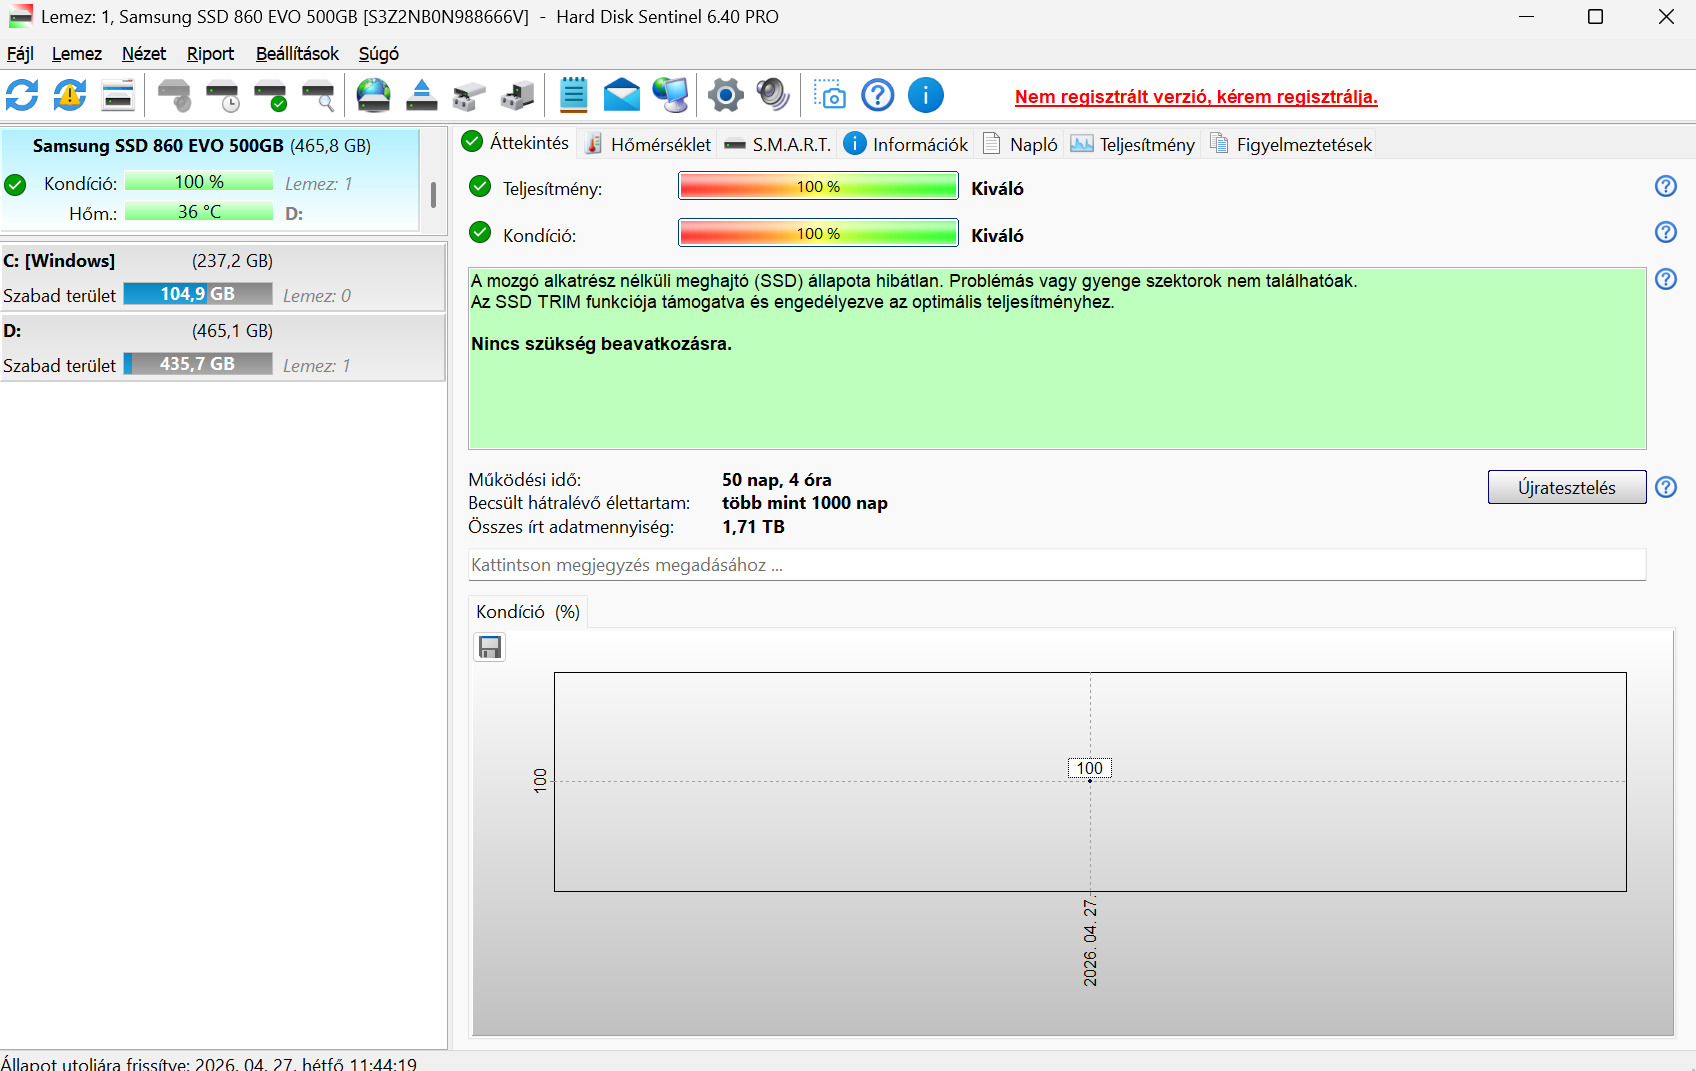Click the blue envelope mail icon

[x=622, y=96]
